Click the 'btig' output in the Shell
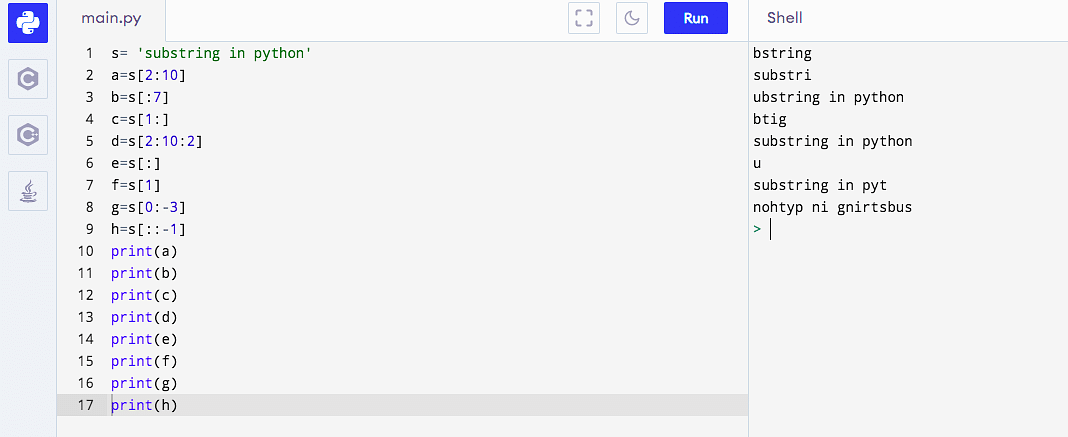 [x=769, y=120]
